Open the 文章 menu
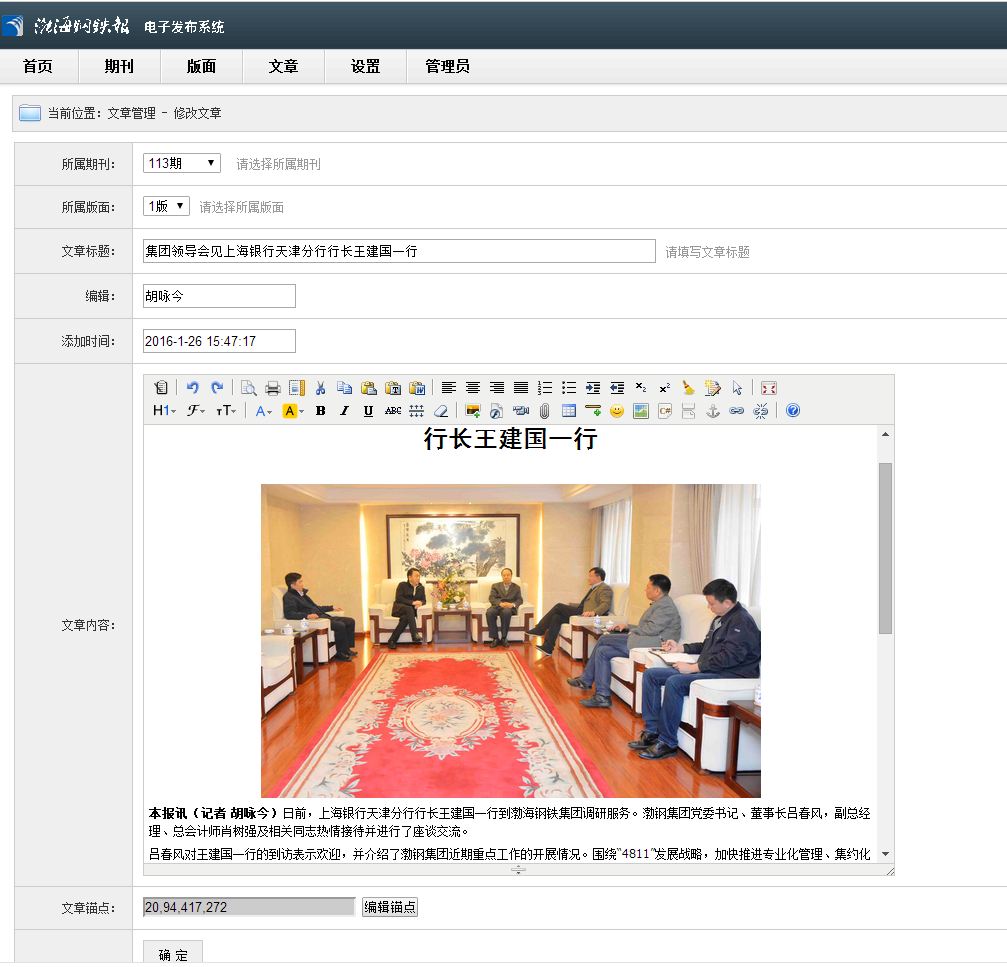Viewport: 1007px width, 967px height. [x=283, y=66]
